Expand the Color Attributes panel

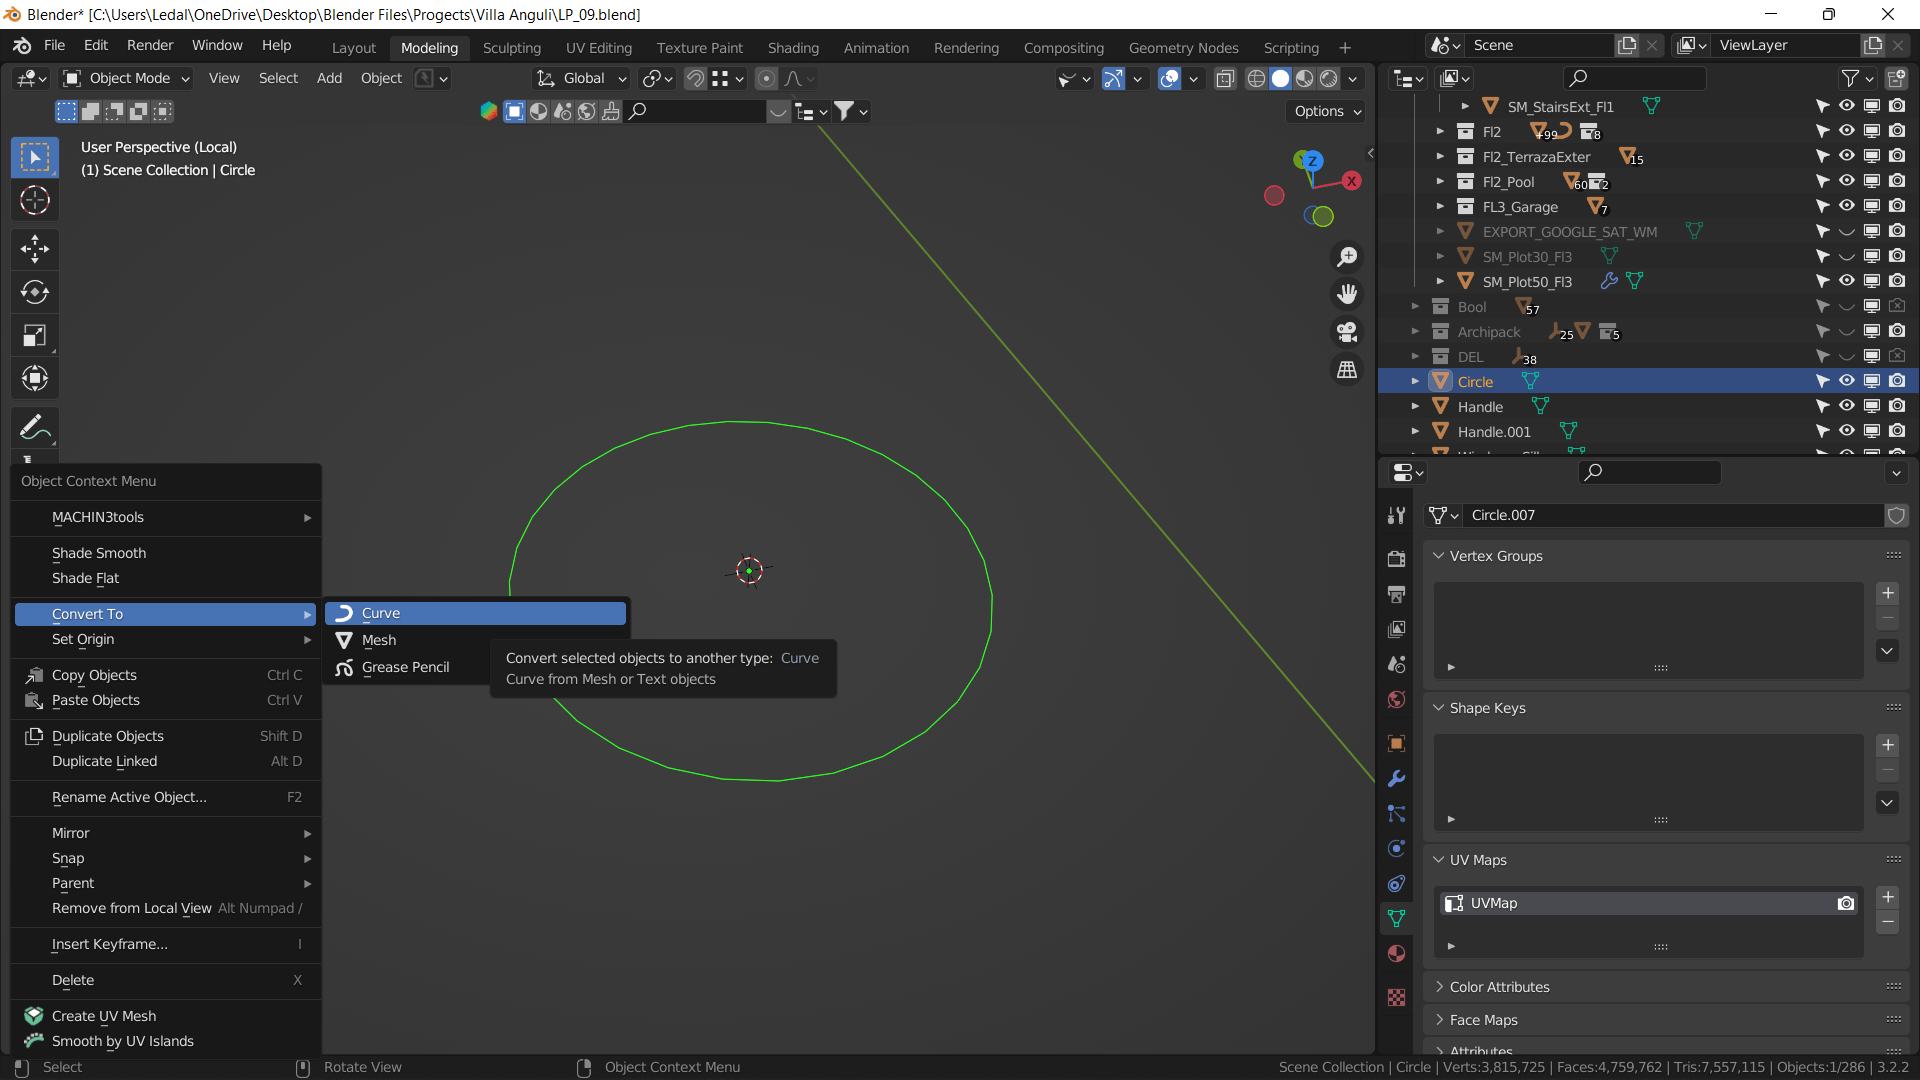[x=1499, y=987]
